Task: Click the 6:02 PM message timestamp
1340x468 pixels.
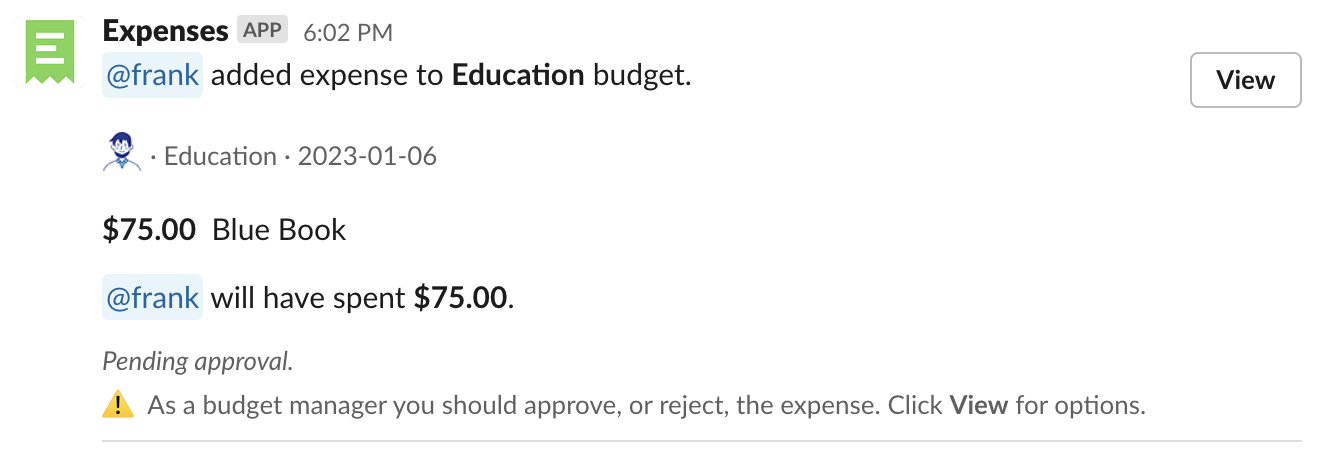Action: point(348,32)
